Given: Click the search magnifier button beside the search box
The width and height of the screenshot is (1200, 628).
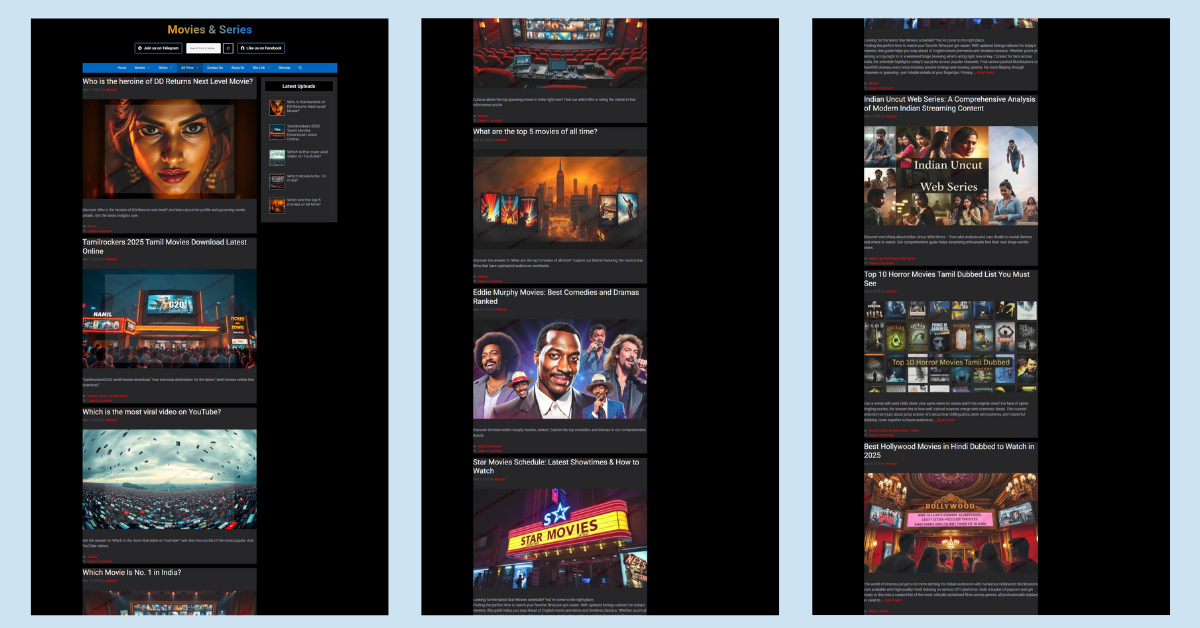Looking at the screenshot, I should (228, 48).
